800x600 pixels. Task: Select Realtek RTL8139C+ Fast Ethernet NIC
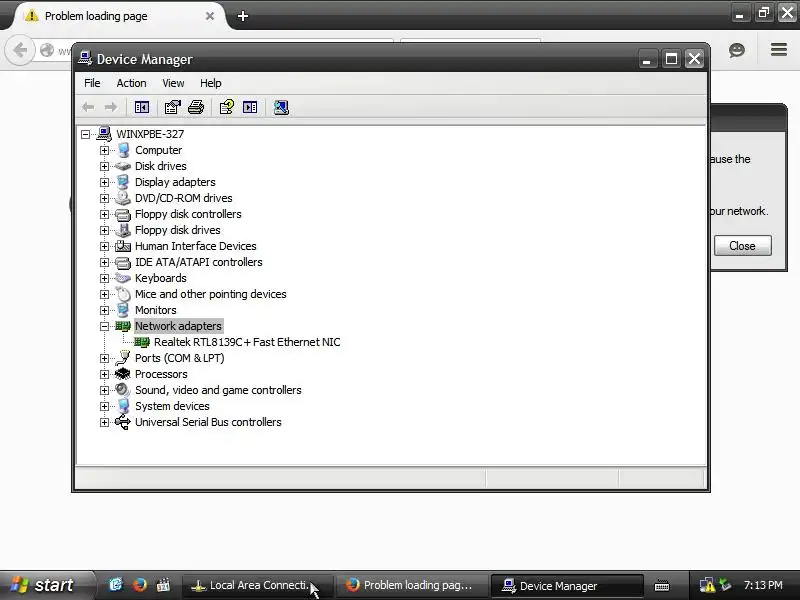[x=247, y=342]
